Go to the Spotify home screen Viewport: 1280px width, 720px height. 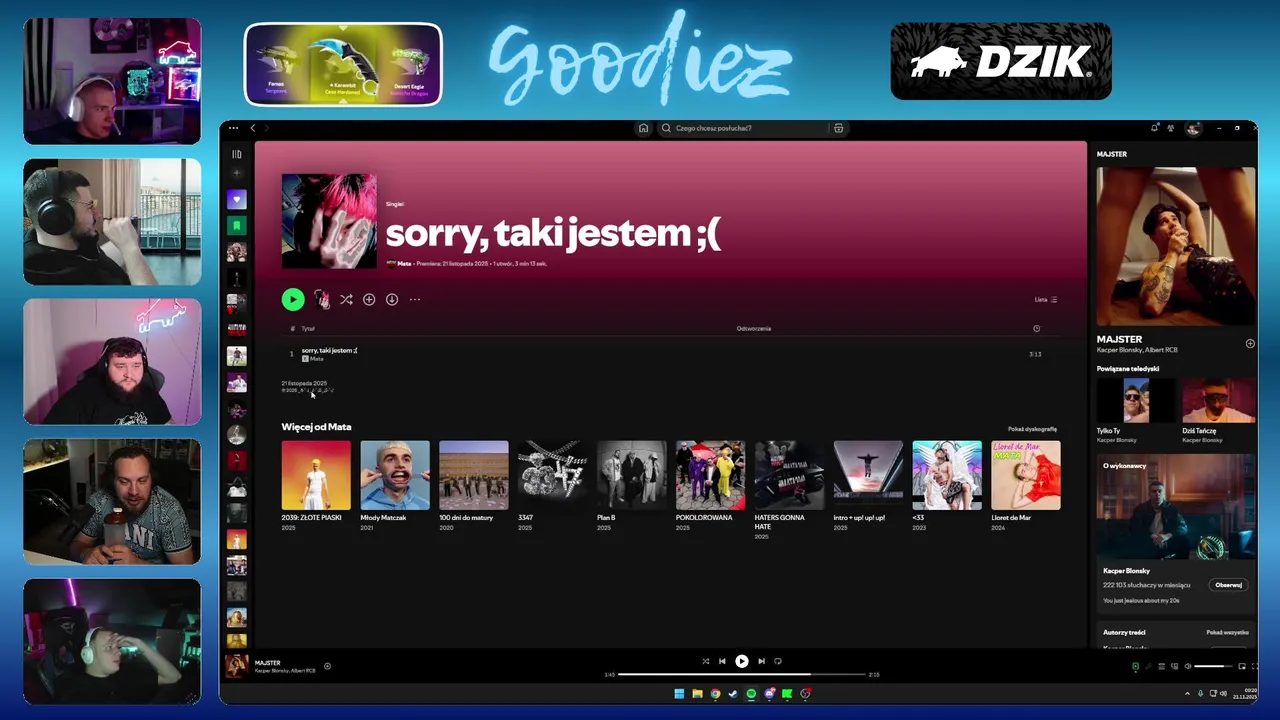pyautogui.click(x=643, y=128)
